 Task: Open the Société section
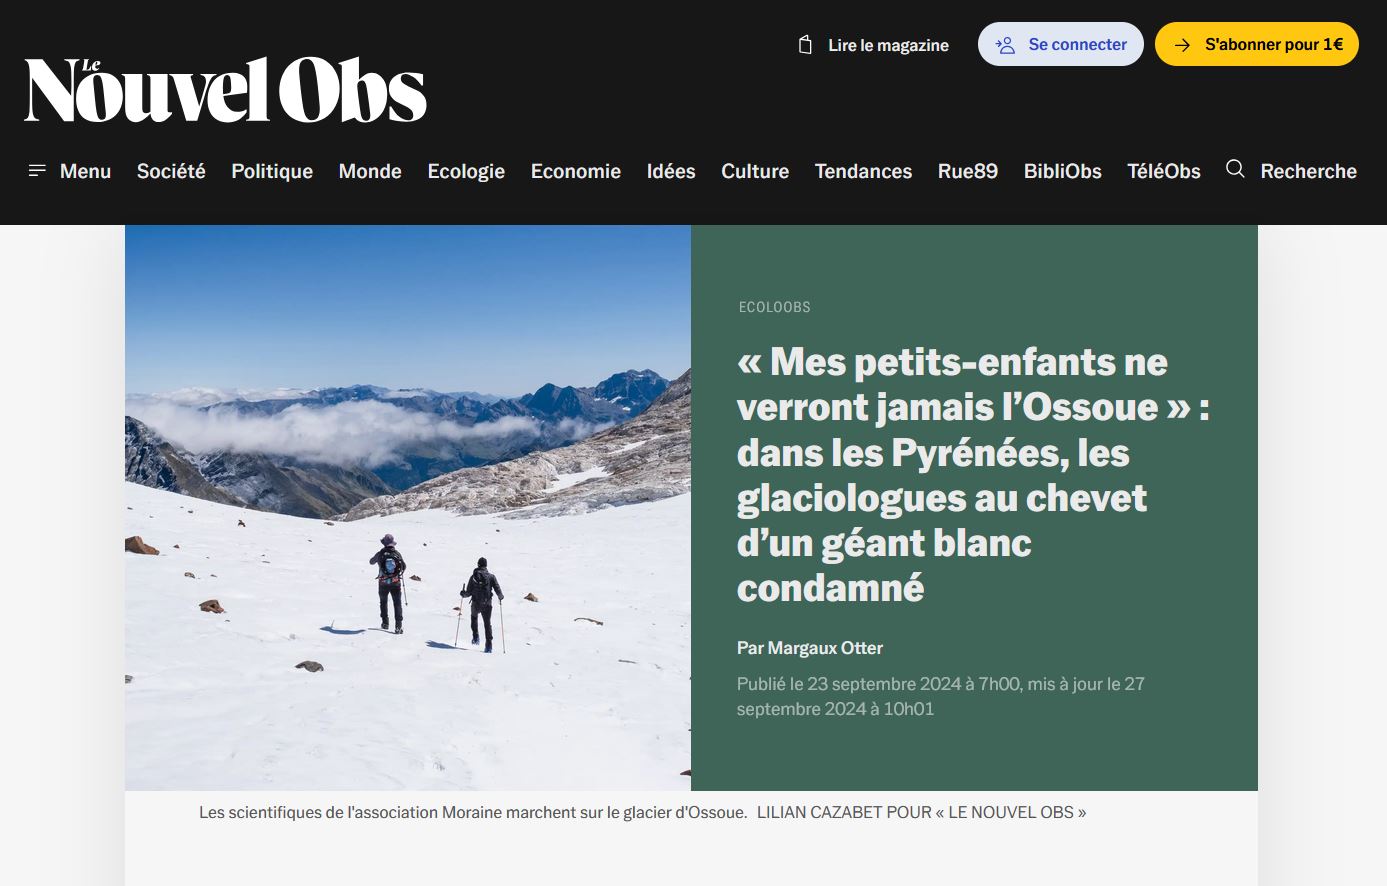pos(171,171)
